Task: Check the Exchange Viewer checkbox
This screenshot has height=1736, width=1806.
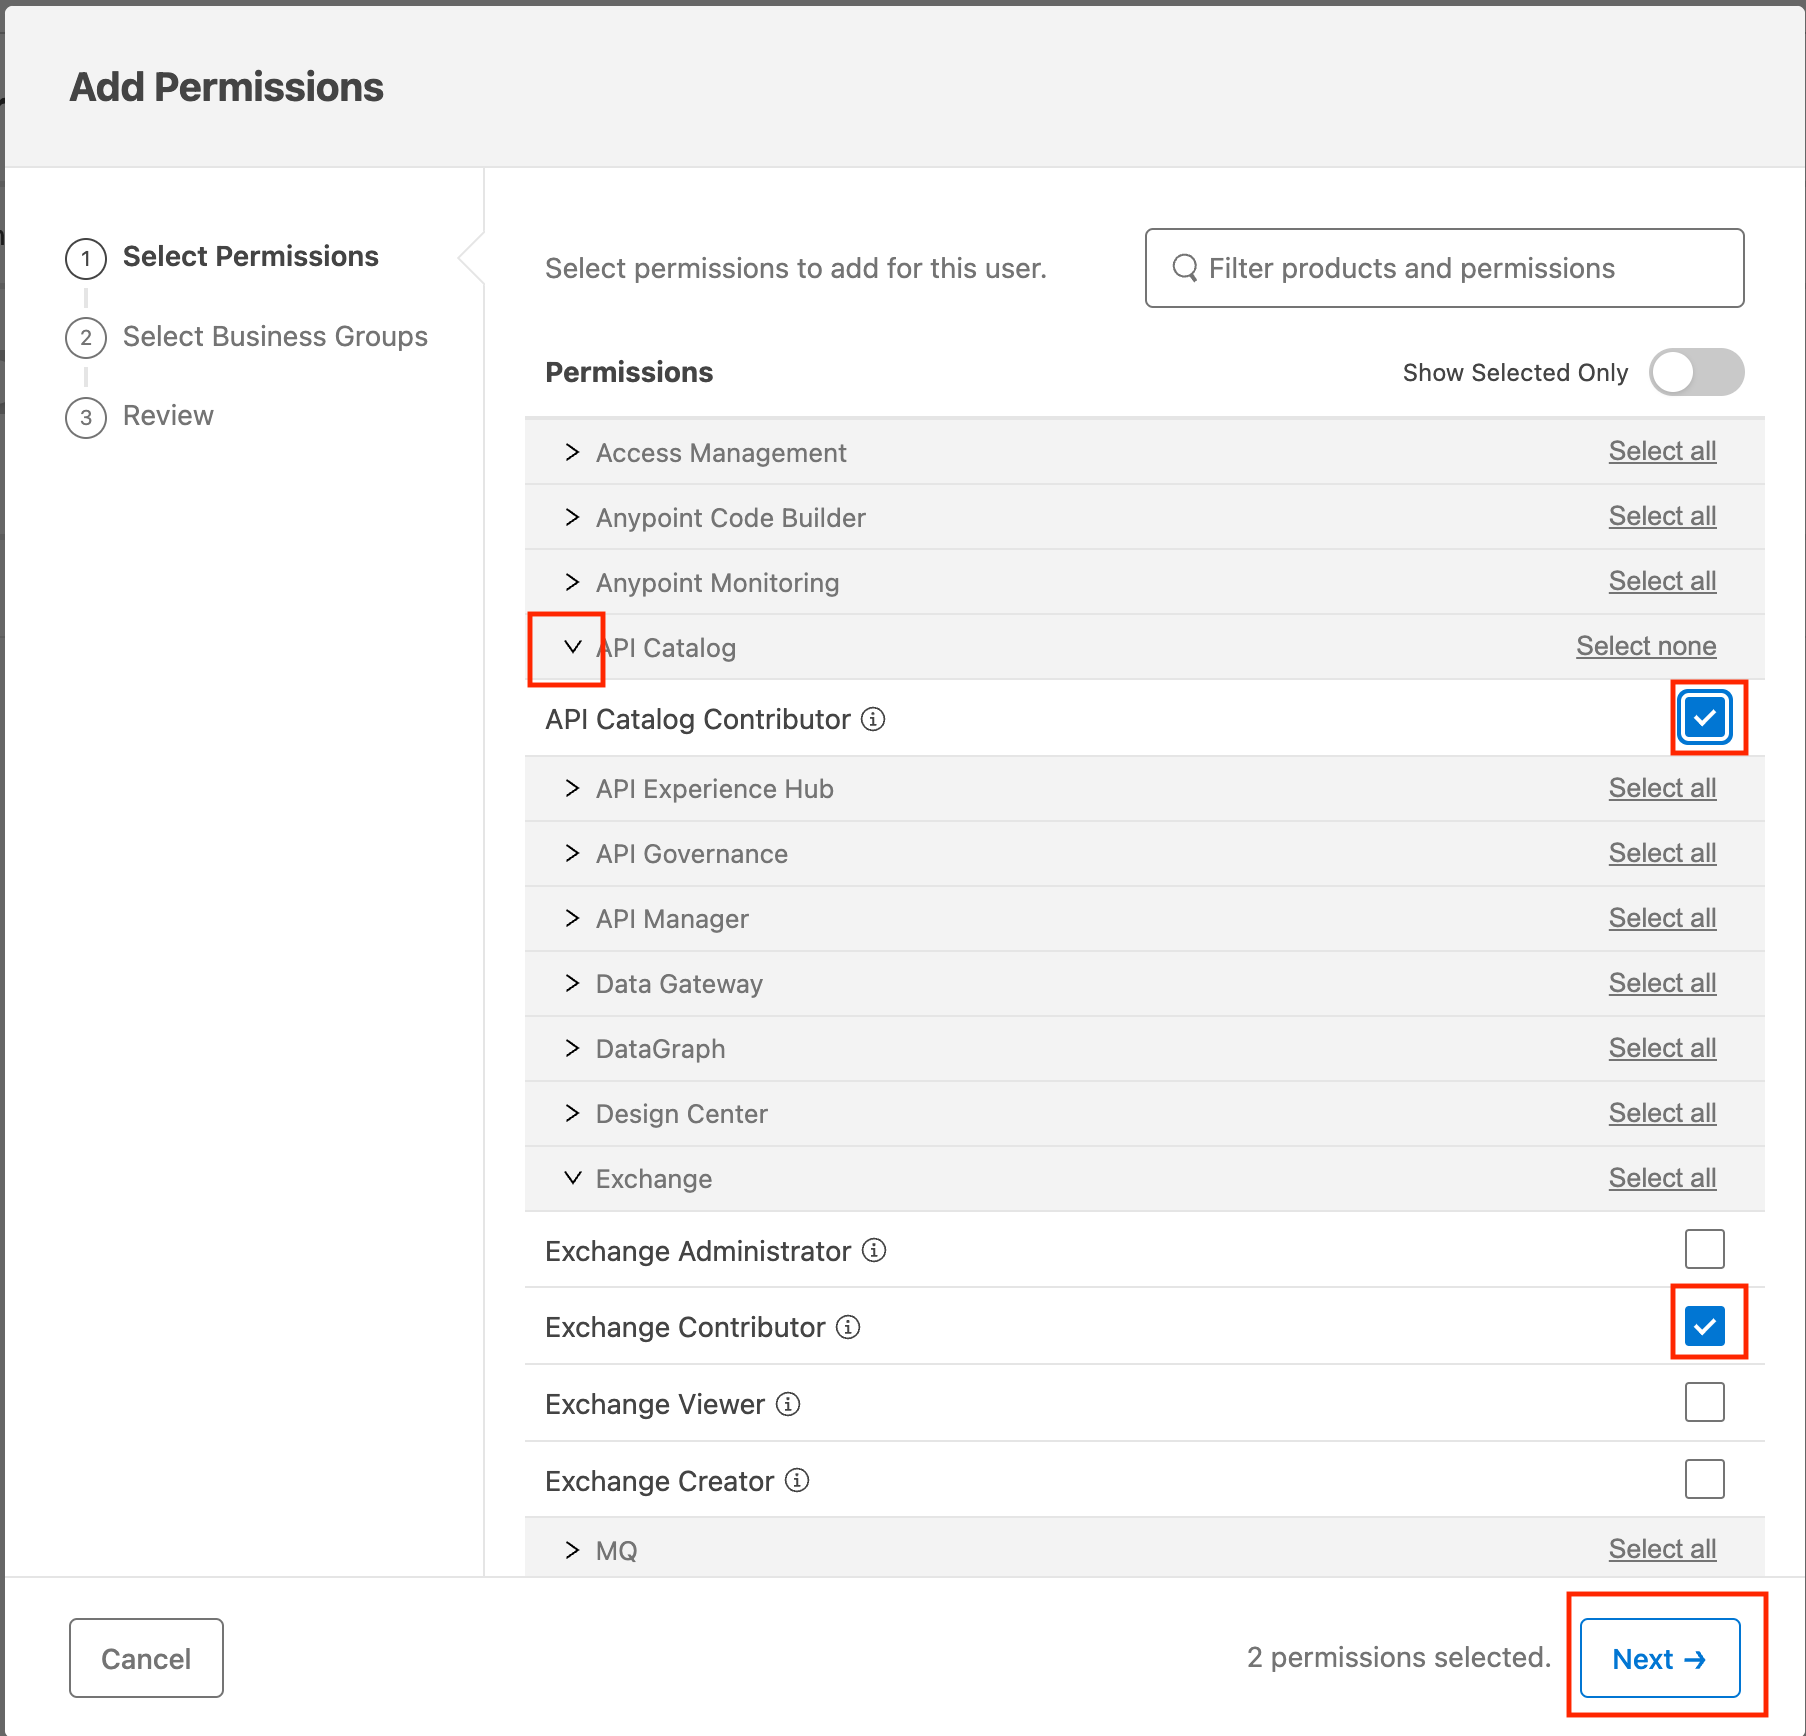Action: 1704,1402
